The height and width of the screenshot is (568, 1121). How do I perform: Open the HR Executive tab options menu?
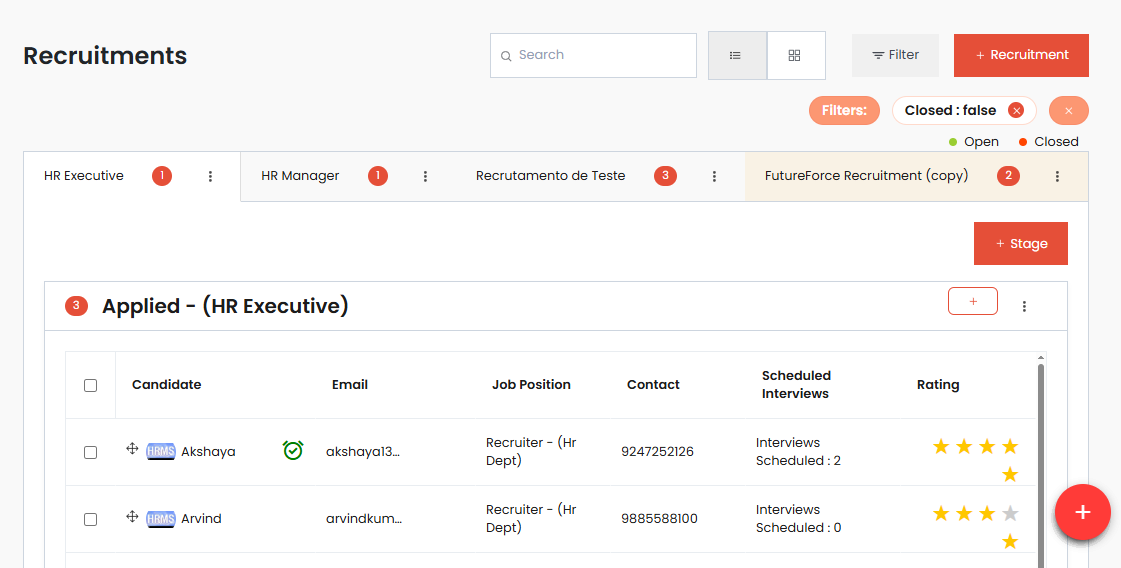point(210,176)
